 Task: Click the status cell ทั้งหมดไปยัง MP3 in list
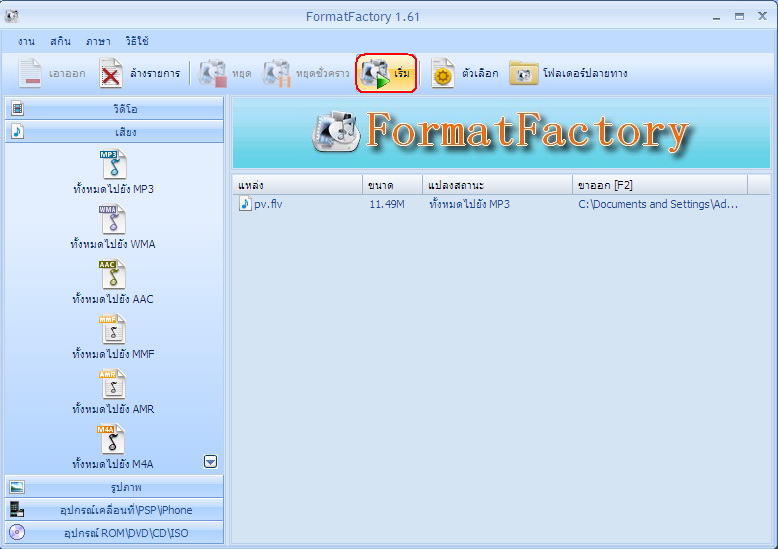pyautogui.click(x=469, y=204)
